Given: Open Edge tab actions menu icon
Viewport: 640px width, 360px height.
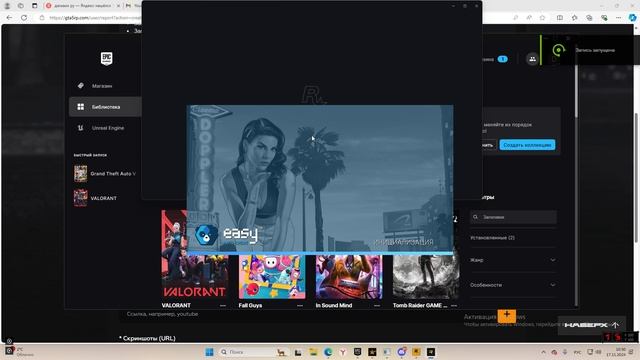Looking at the screenshot, I should [35, 6].
